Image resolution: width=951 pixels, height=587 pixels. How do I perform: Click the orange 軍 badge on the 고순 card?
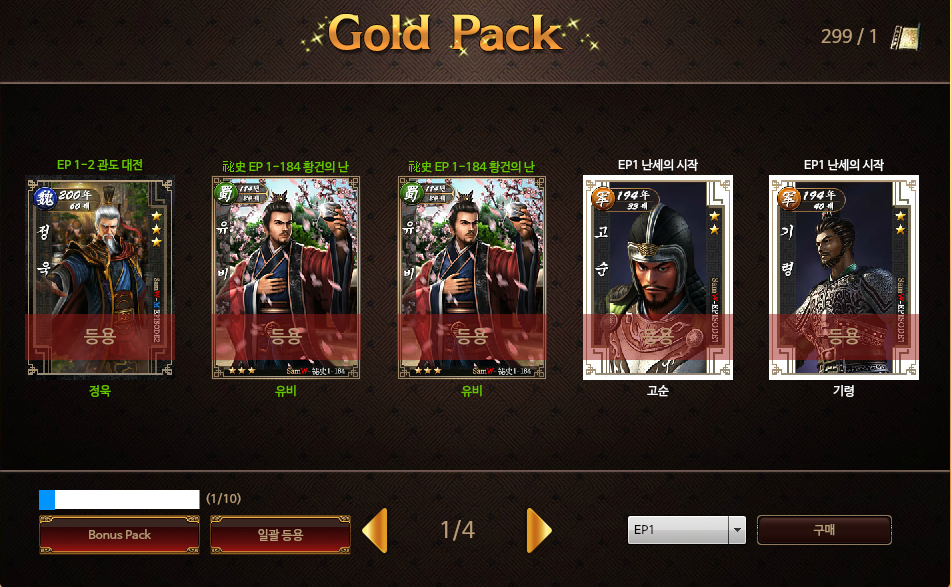tap(603, 198)
